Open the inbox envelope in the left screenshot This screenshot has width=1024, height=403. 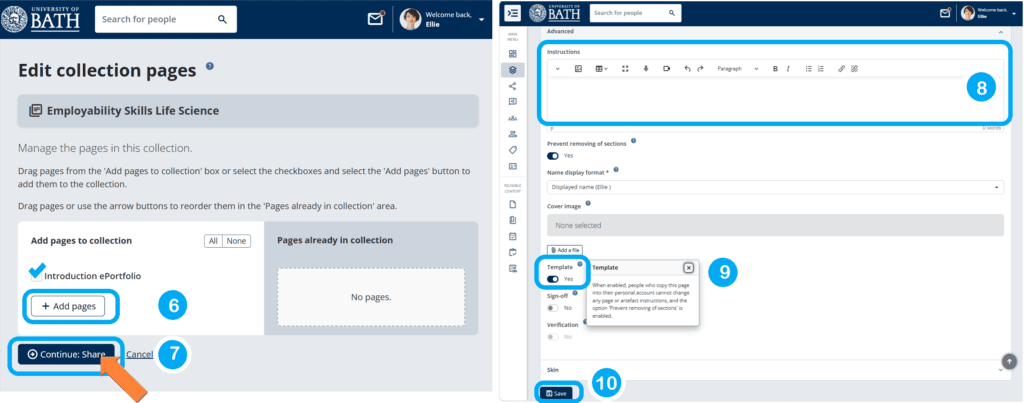pyautogui.click(x=376, y=19)
